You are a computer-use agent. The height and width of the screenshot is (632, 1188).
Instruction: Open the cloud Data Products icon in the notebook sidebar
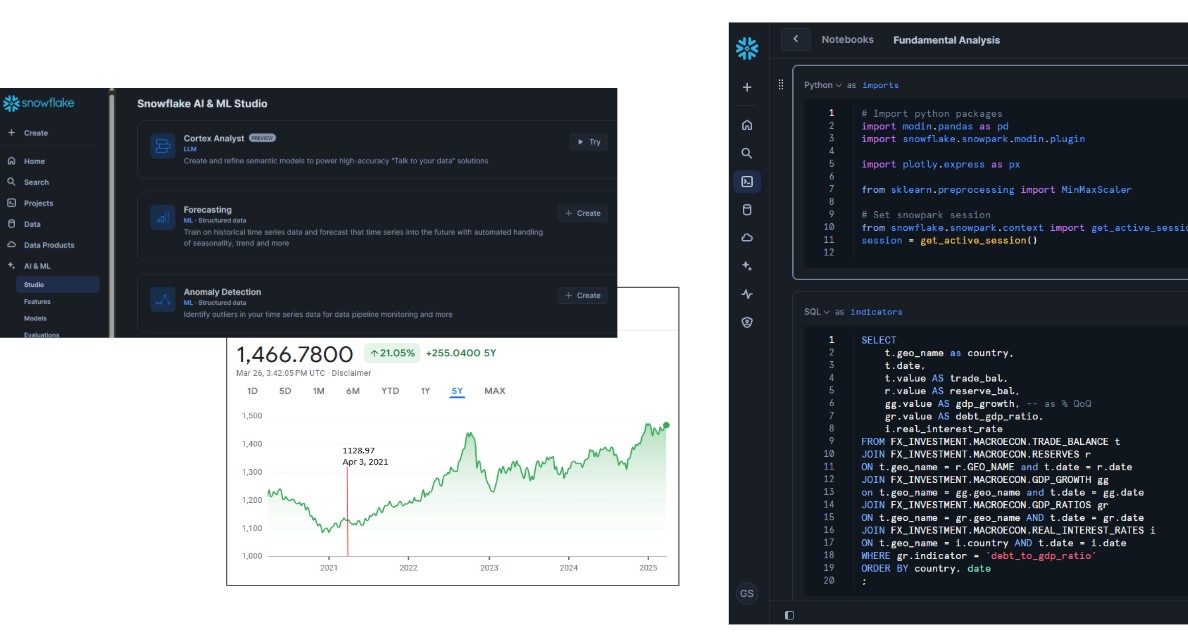(746, 238)
